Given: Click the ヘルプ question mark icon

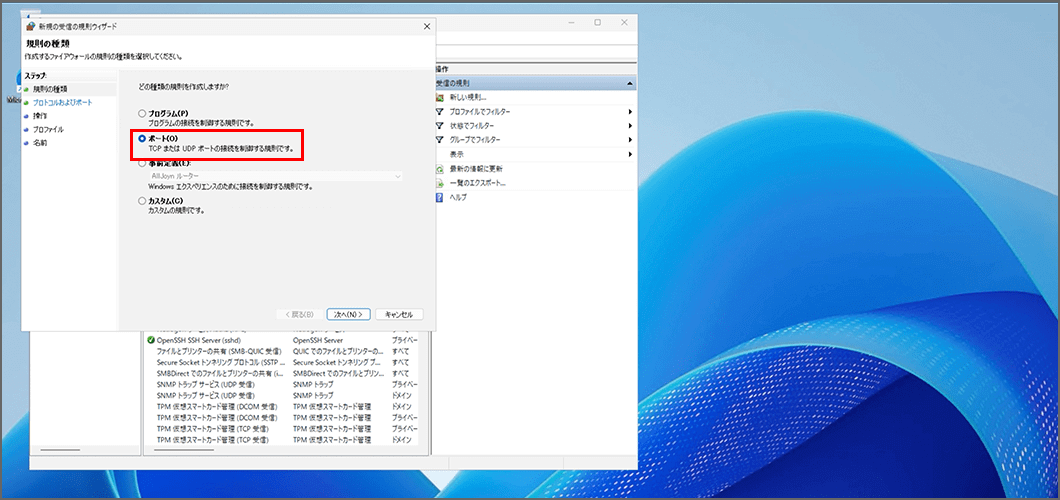Looking at the screenshot, I should click(x=441, y=197).
